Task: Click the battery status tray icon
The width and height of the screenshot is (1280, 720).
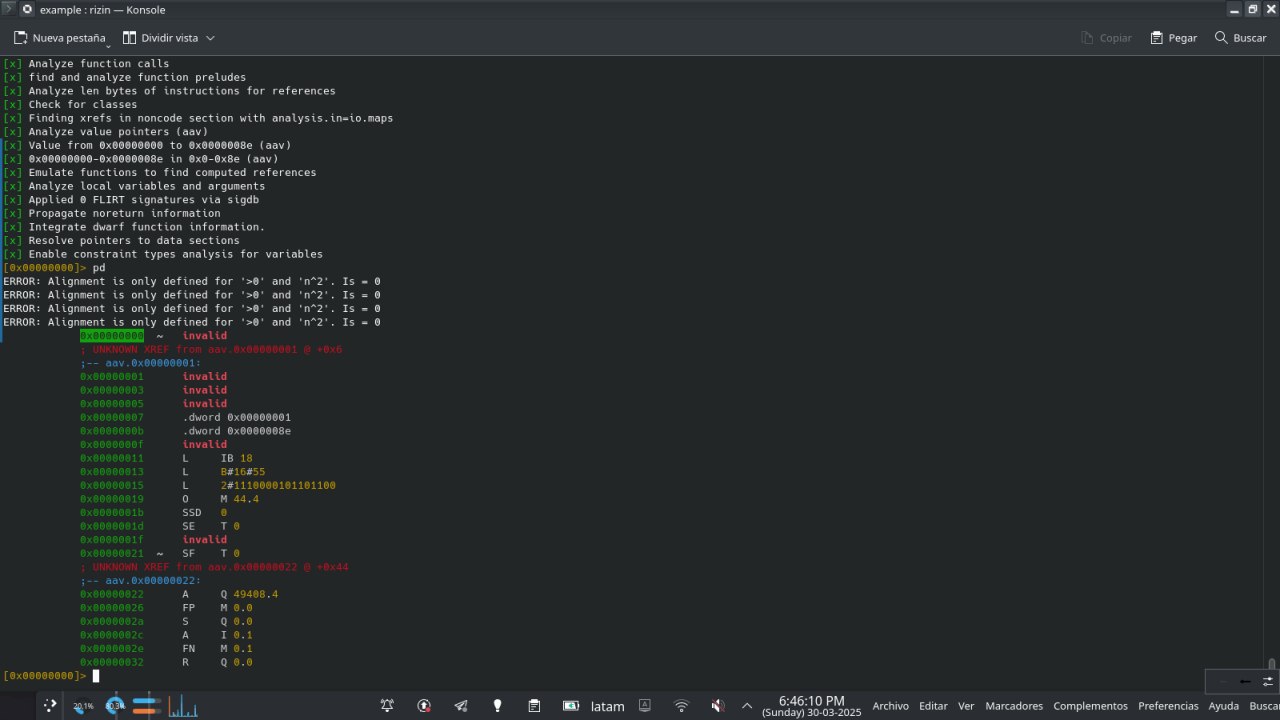Action: 571,706
